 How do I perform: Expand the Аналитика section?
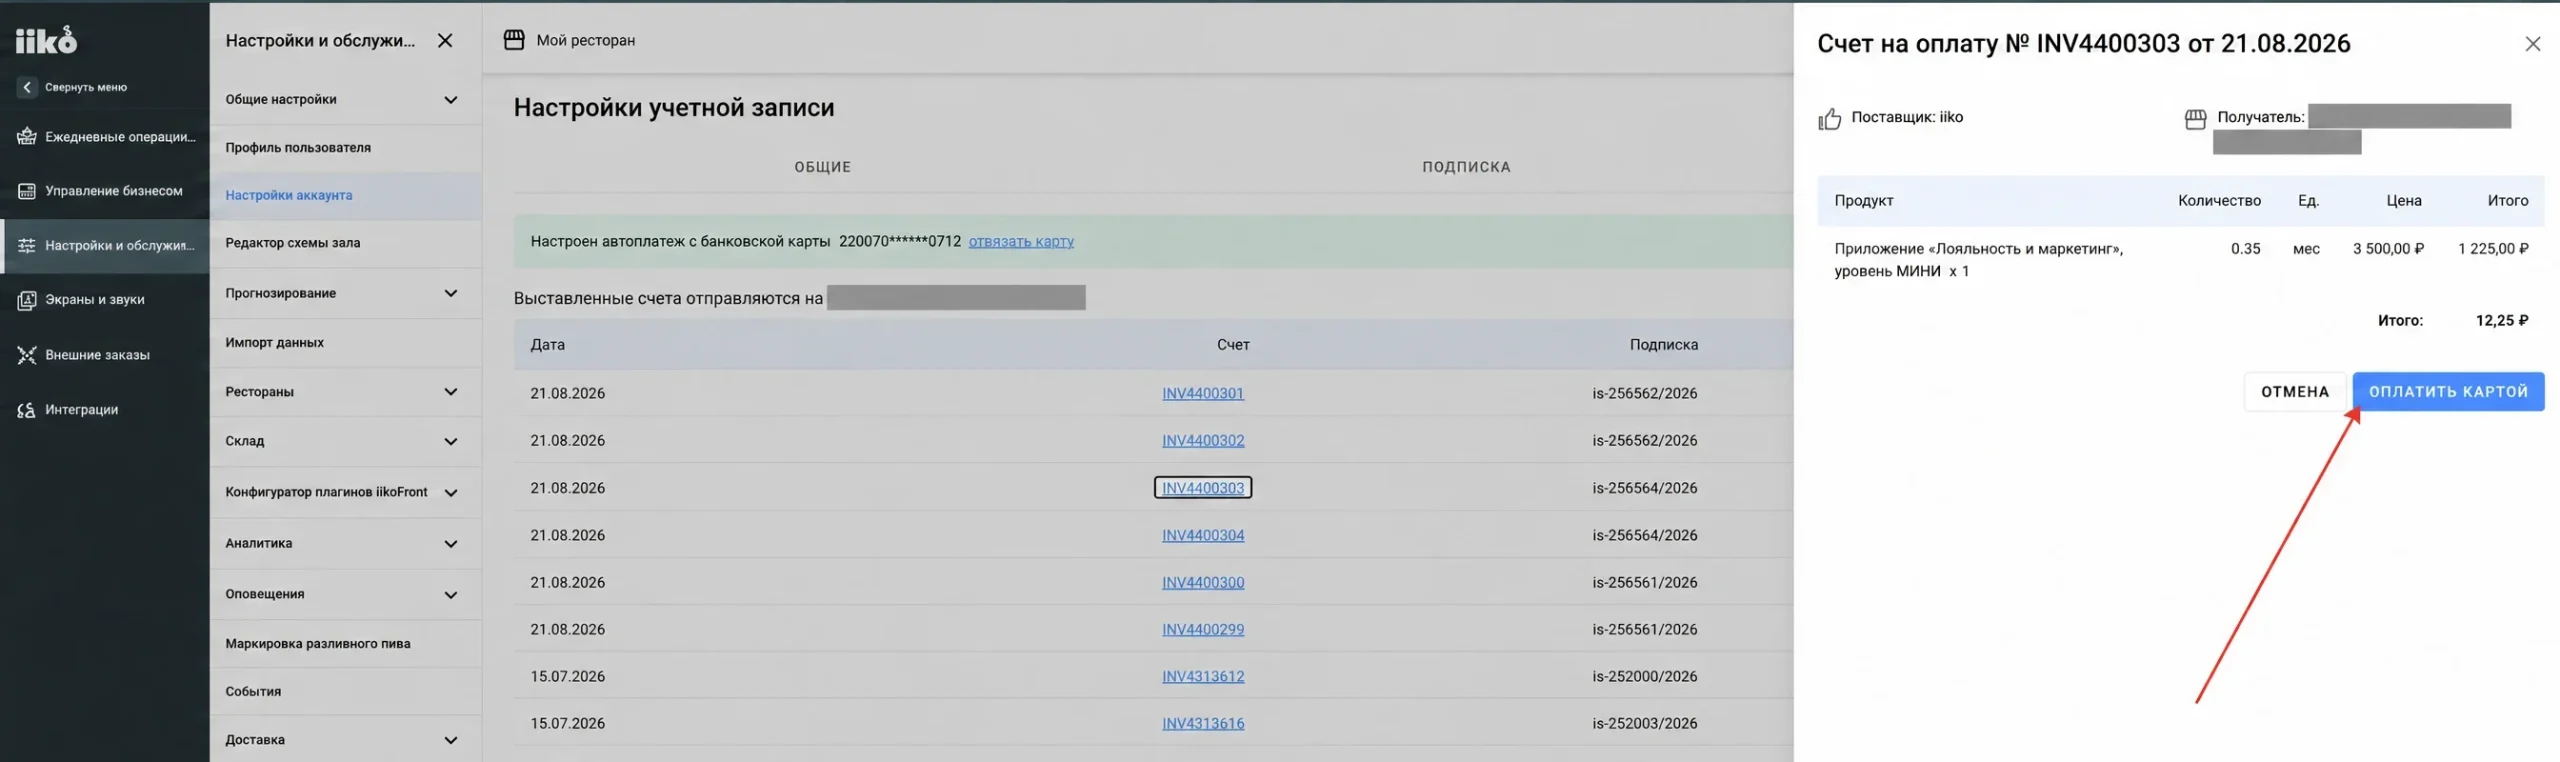pyautogui.click(x=451, y=544)
